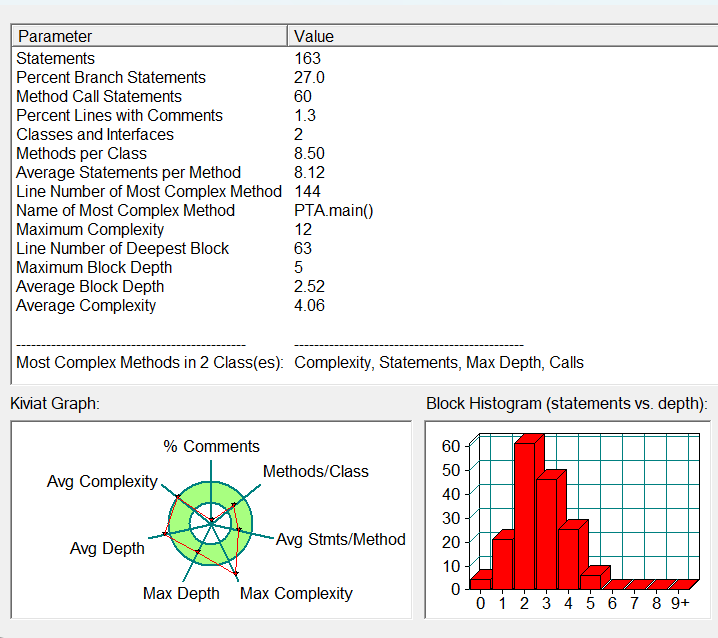Click the histogram bar for depth 5
This screenshot has width=718, height=638.
591,581
